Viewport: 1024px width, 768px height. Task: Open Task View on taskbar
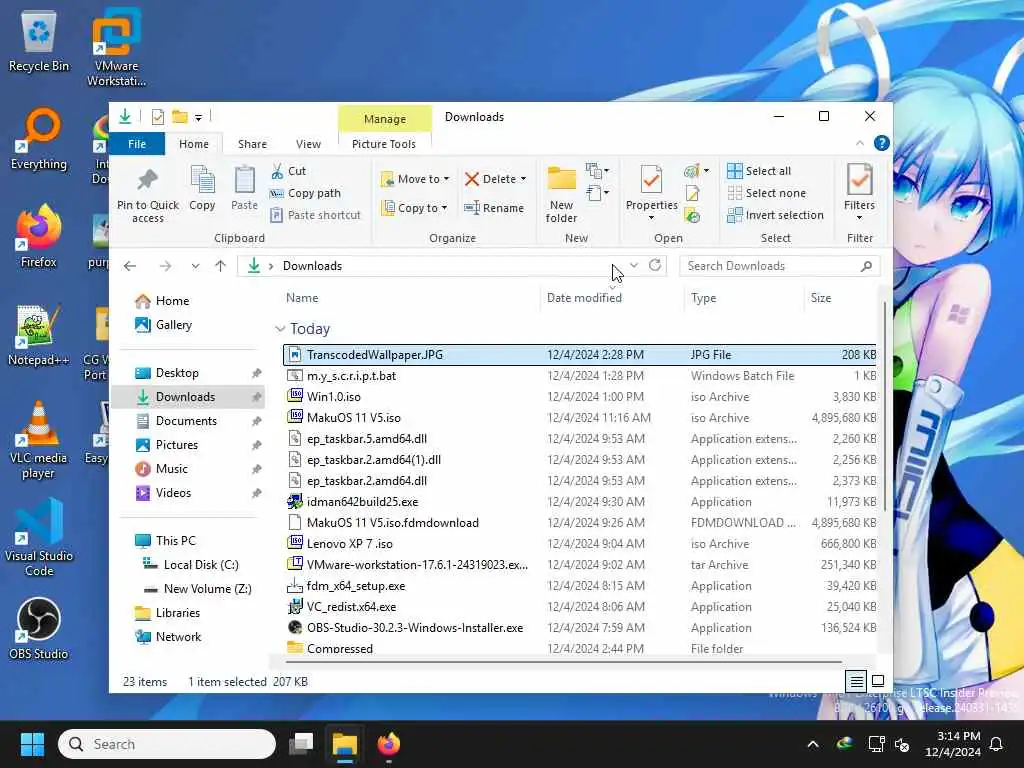click(x=301, y=743)
